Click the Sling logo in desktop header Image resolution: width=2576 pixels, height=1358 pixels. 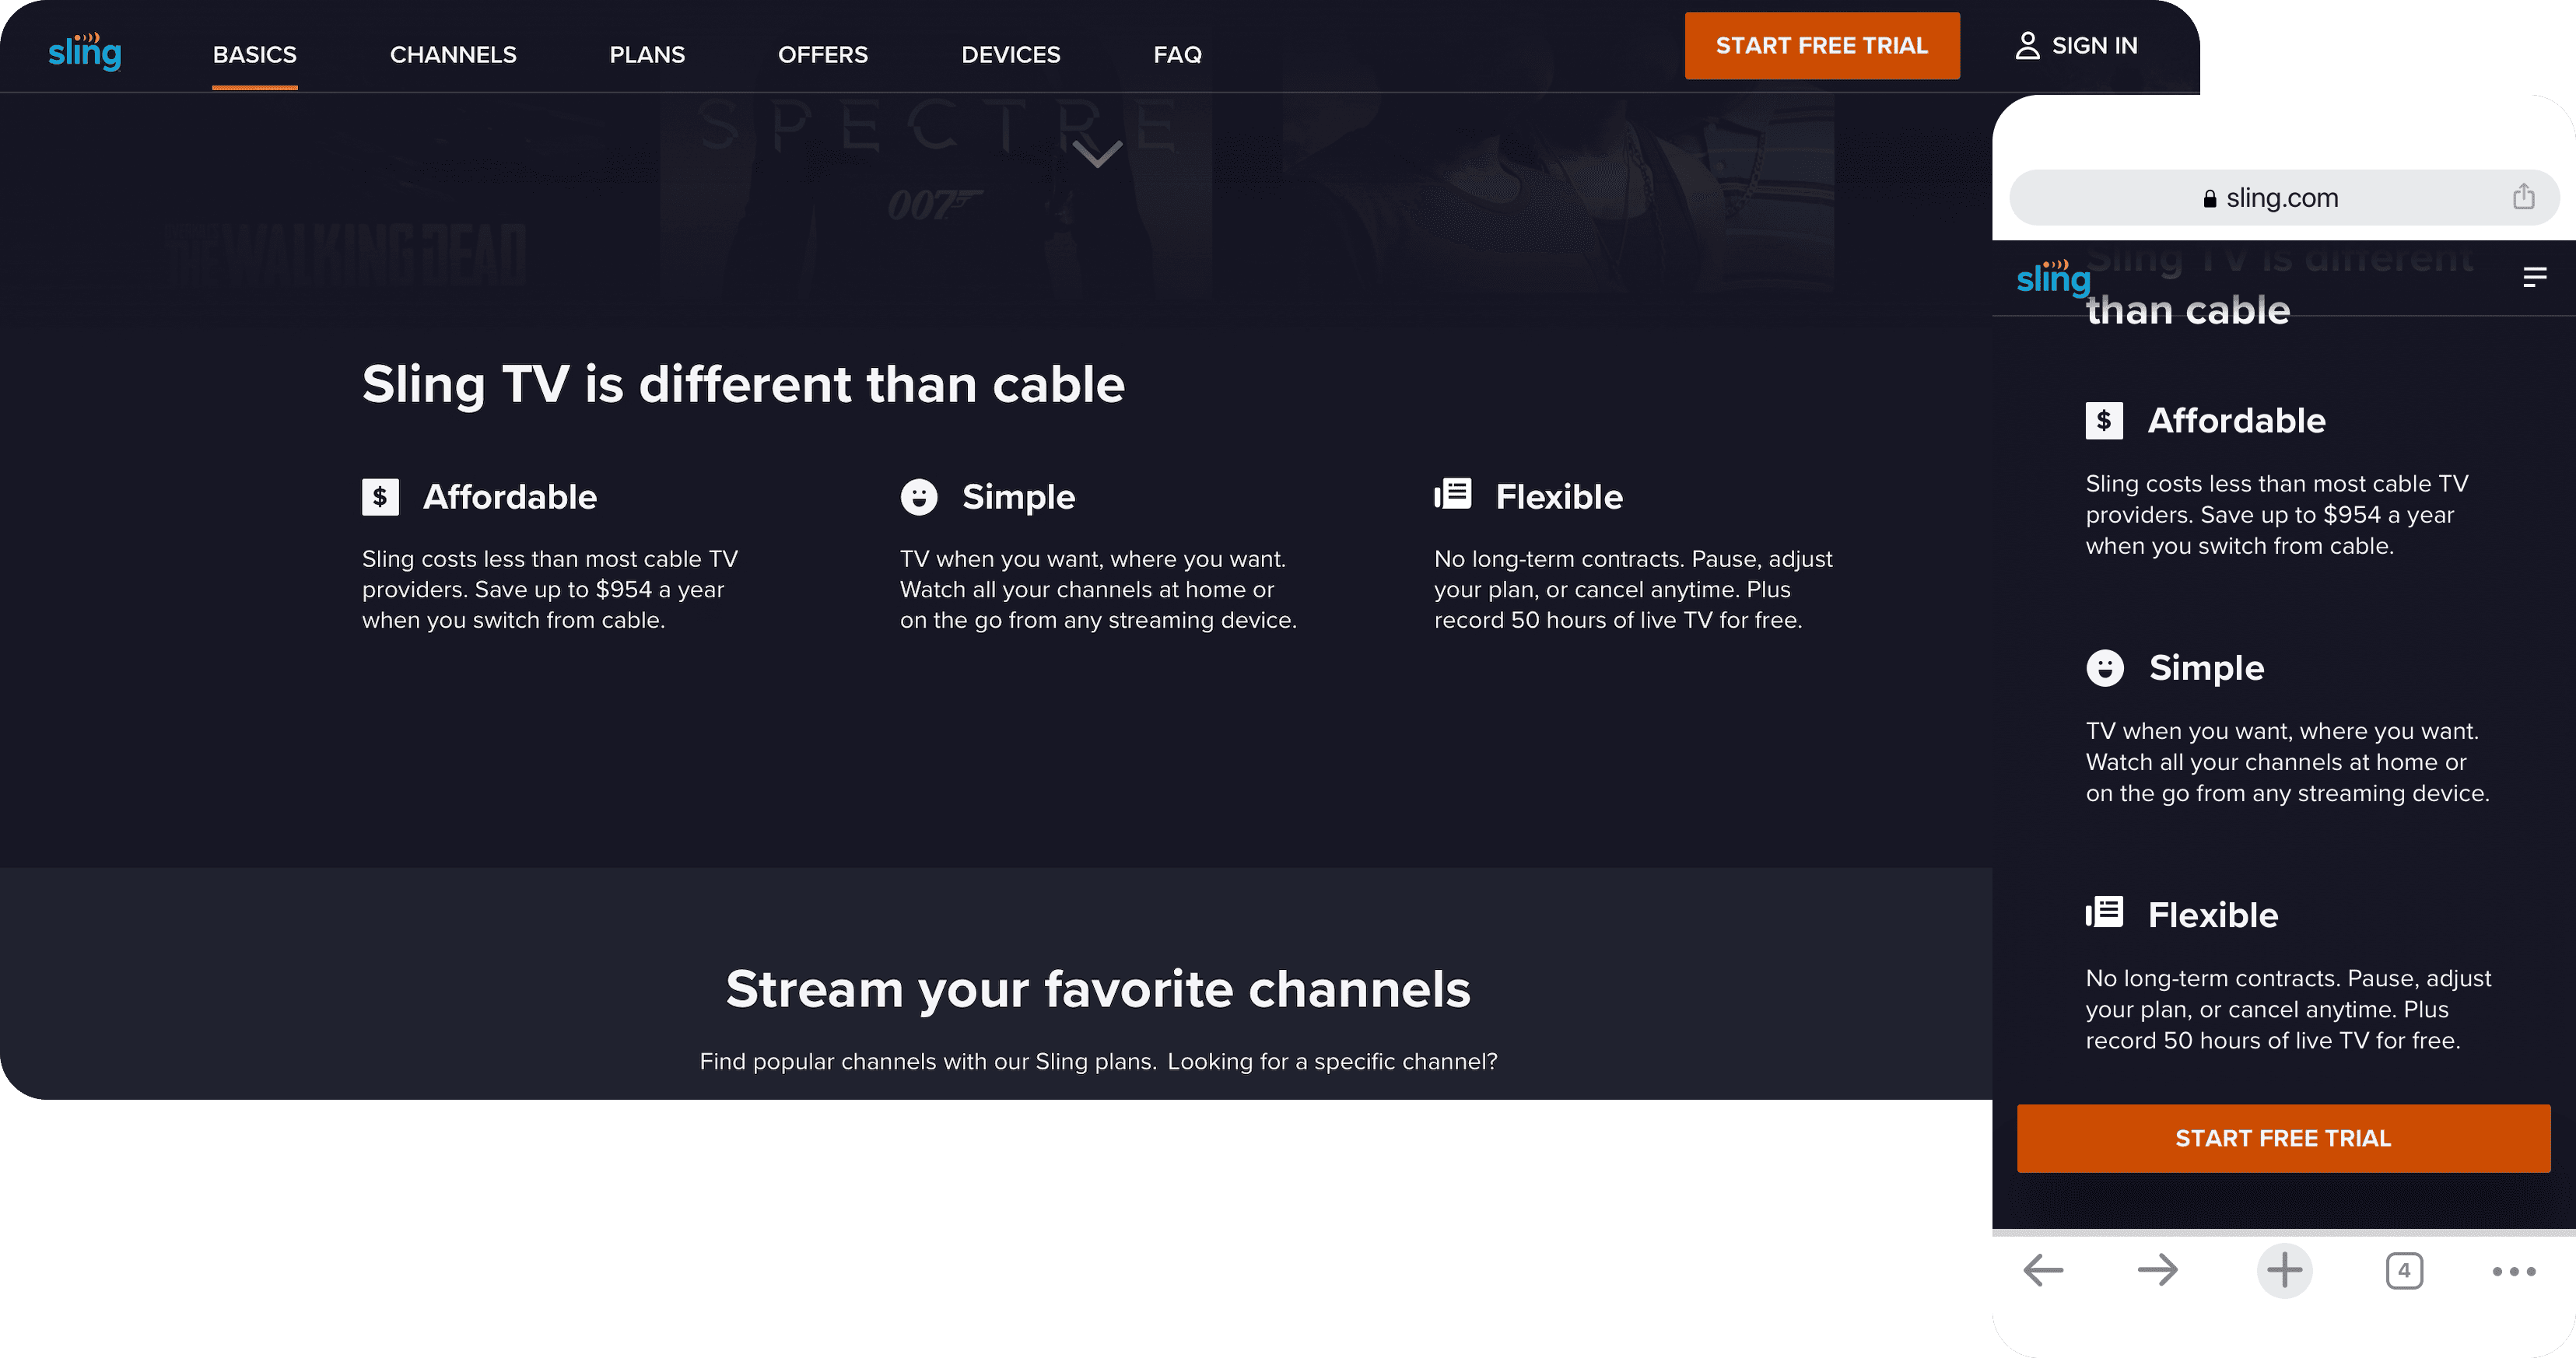85,52
